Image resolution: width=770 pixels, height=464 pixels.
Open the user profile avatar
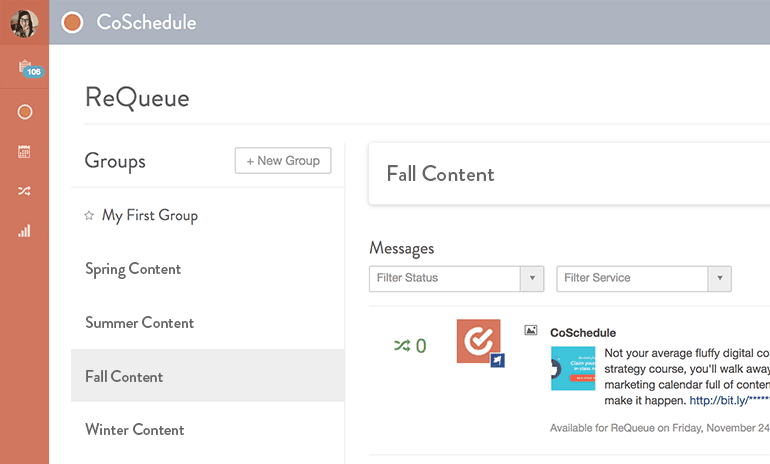tap(24, 23)
